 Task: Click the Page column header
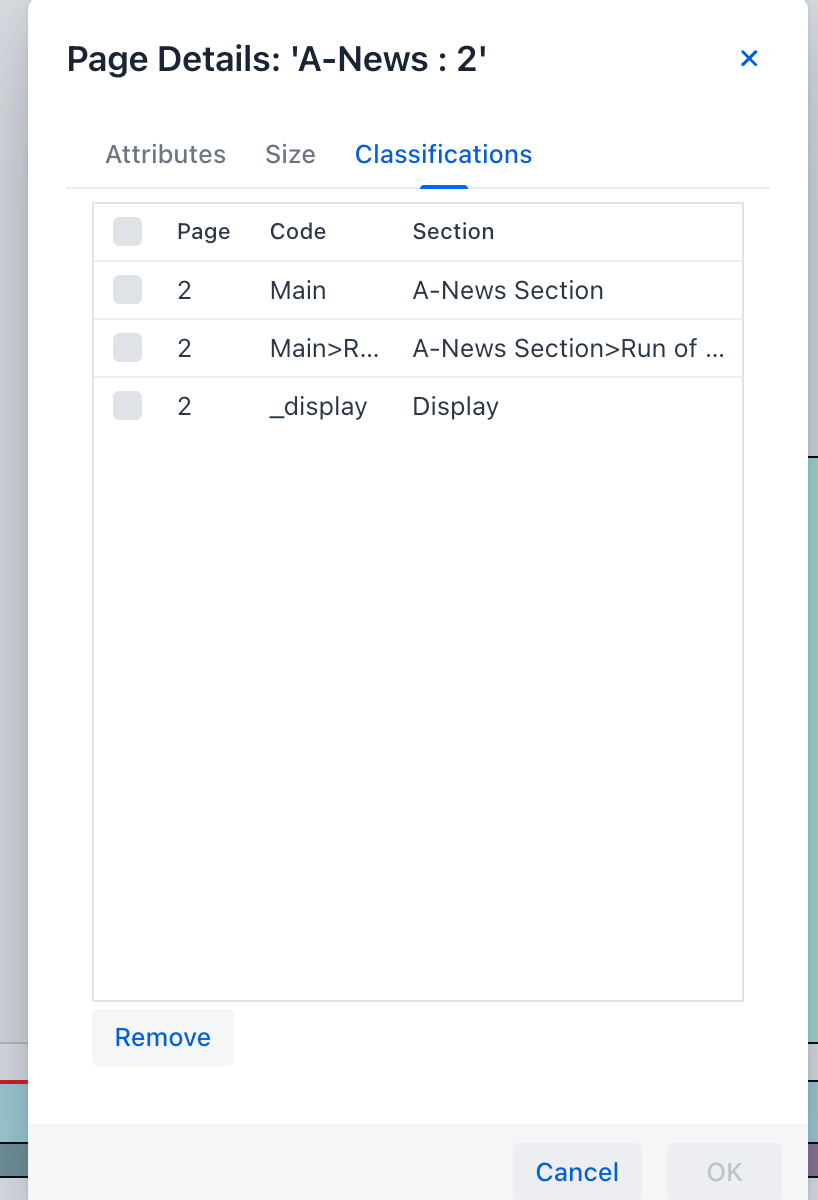click(x=204, y=232)
